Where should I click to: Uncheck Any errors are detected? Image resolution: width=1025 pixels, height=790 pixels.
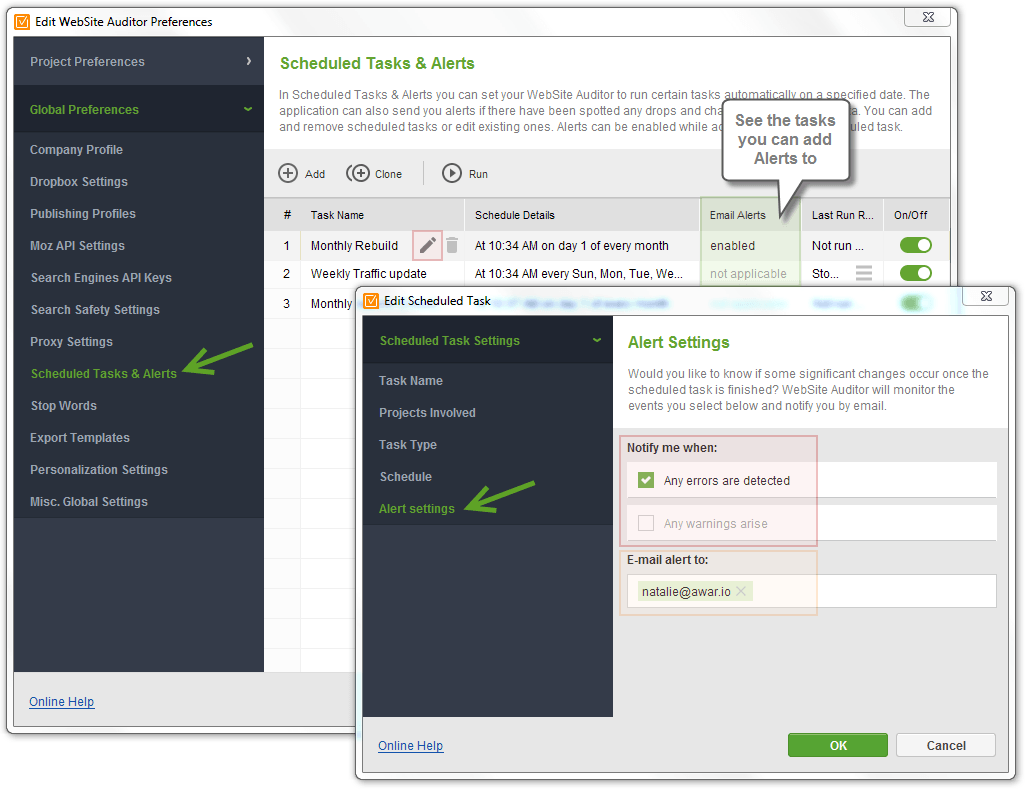click(x=646, y=480)
